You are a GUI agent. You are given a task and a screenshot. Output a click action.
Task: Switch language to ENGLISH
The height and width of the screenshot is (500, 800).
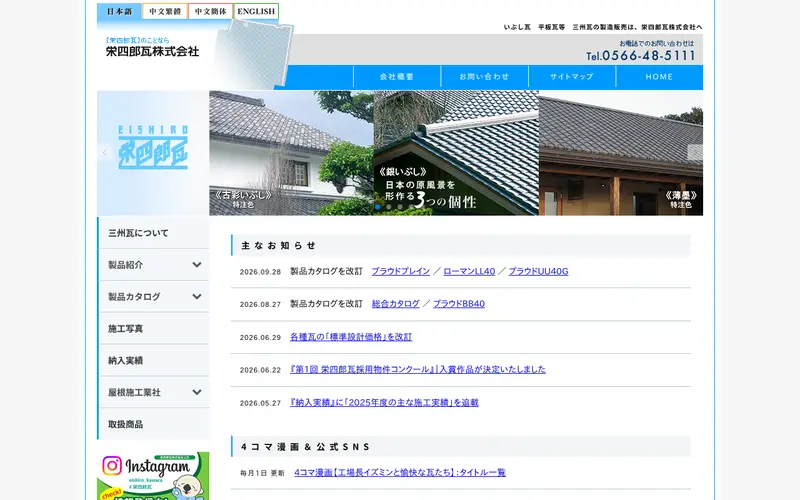pyautogui.click(x=256, y=11)
